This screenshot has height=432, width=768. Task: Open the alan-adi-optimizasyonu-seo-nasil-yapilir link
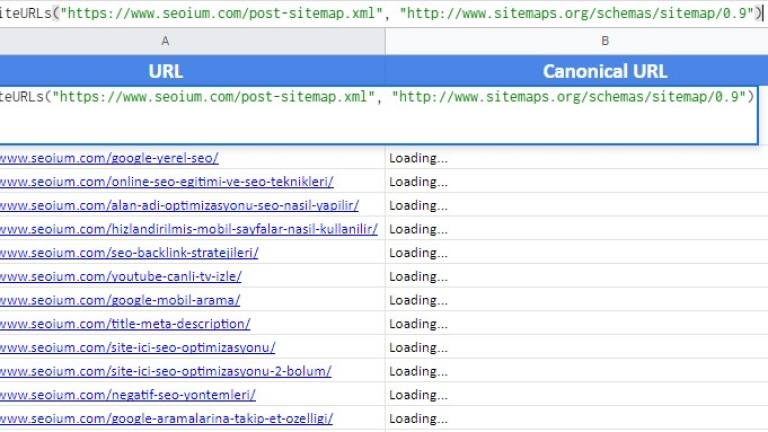click(x=179, y=205)
